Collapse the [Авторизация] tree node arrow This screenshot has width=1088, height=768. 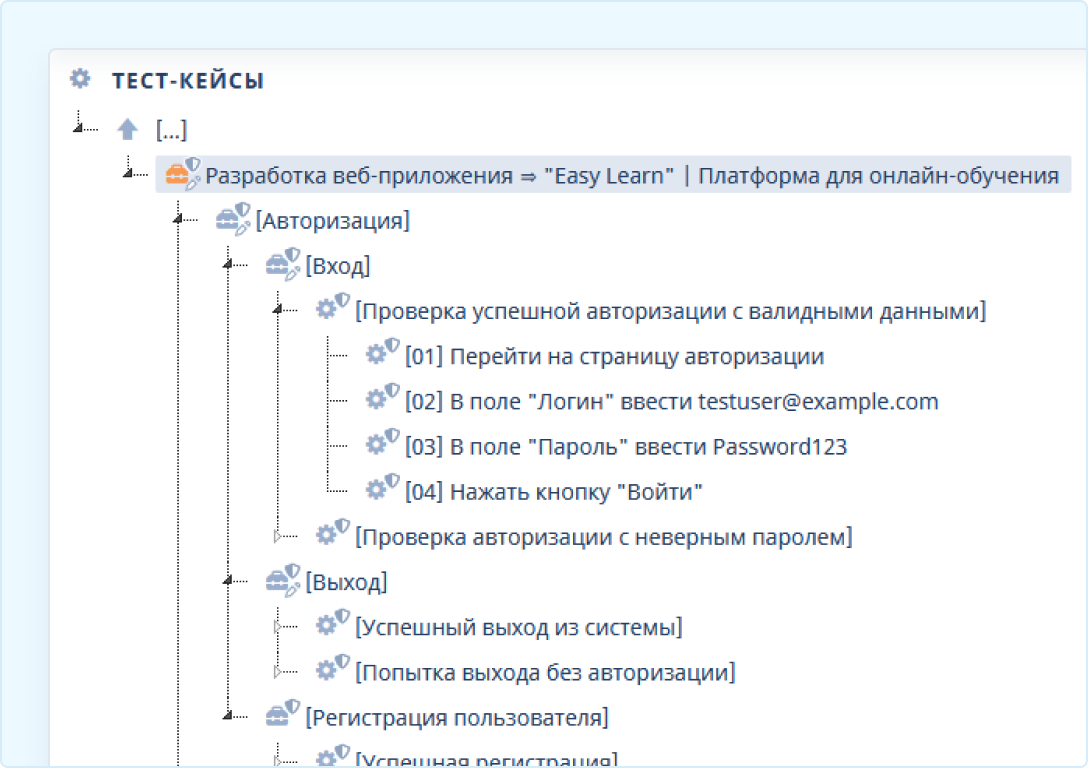click(178, 220)
